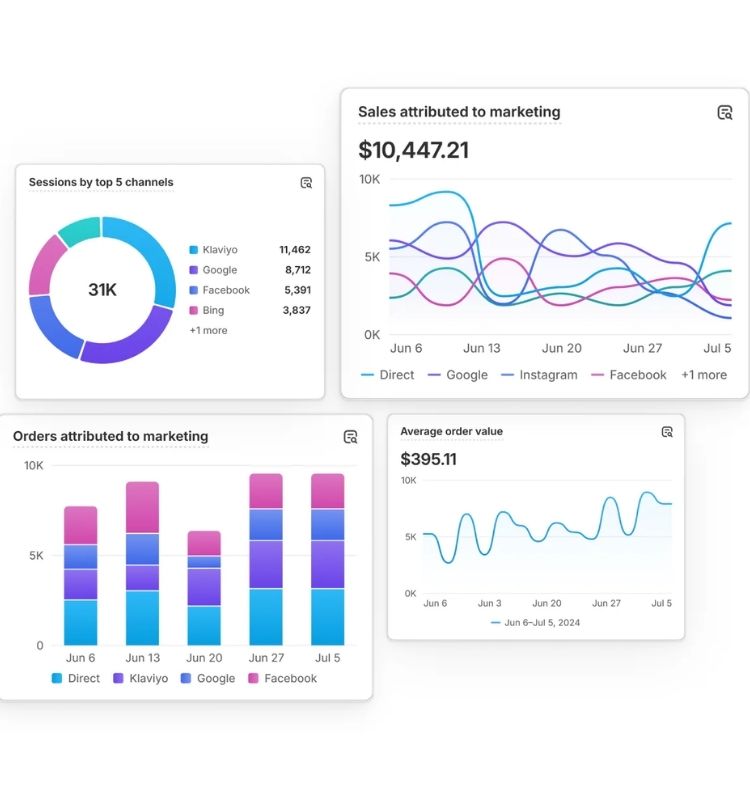Click Average order value title
The width and height of the screenshot is (750, 800).
tap(451, 432)
